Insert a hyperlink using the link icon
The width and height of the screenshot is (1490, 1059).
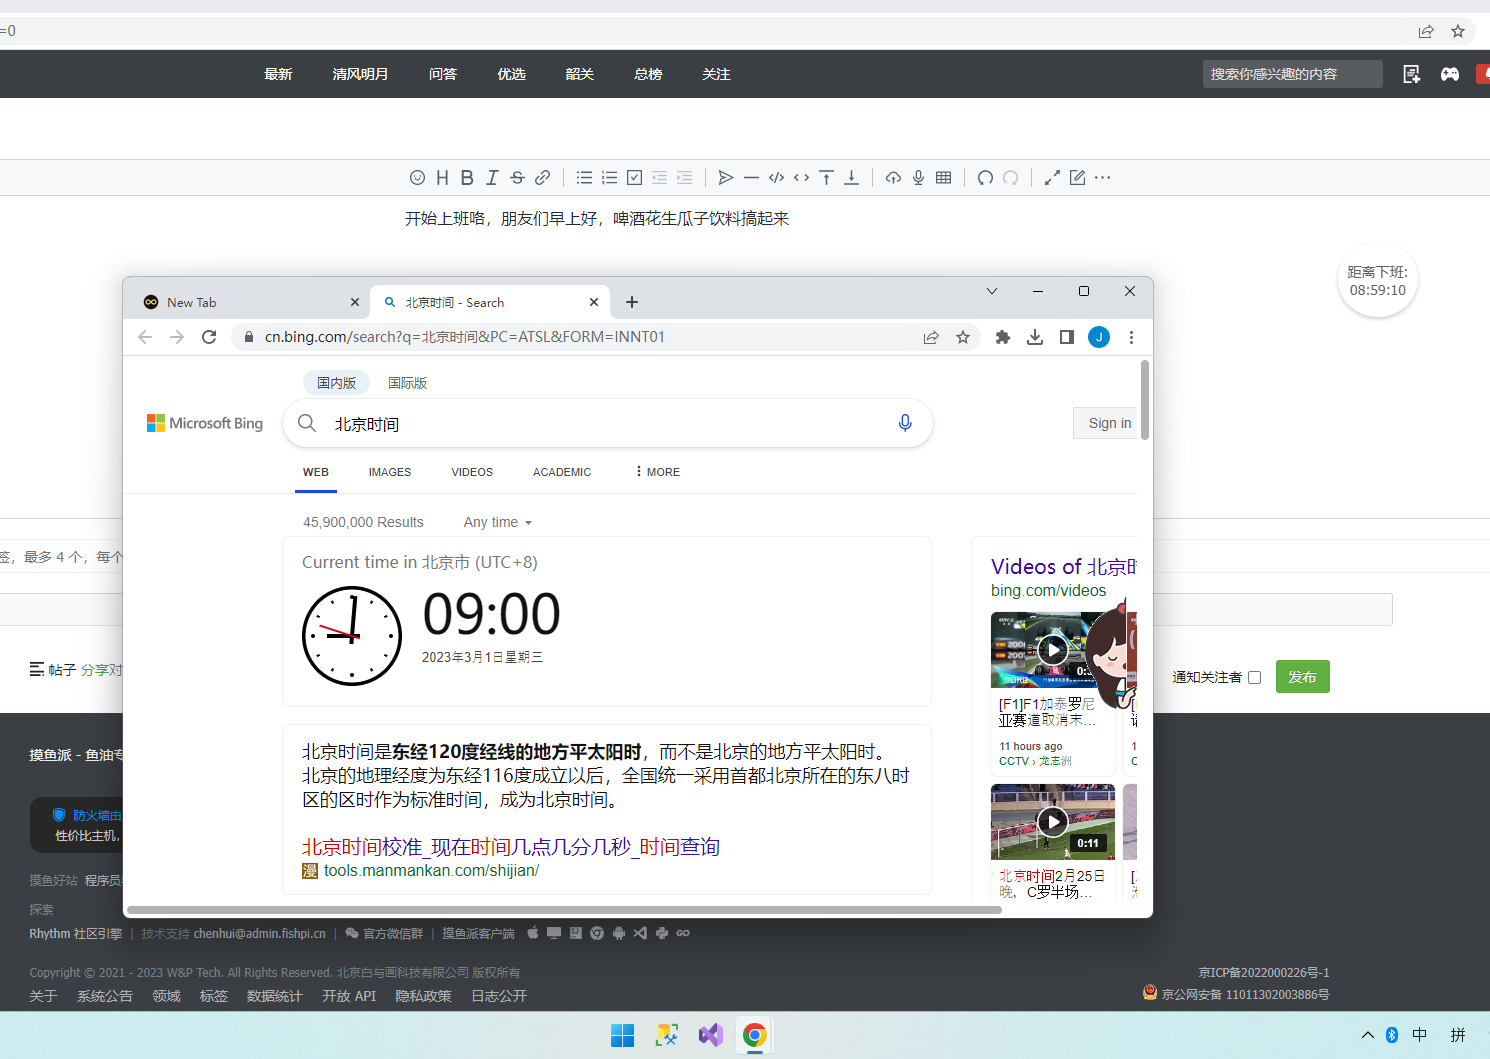point(542,178)
